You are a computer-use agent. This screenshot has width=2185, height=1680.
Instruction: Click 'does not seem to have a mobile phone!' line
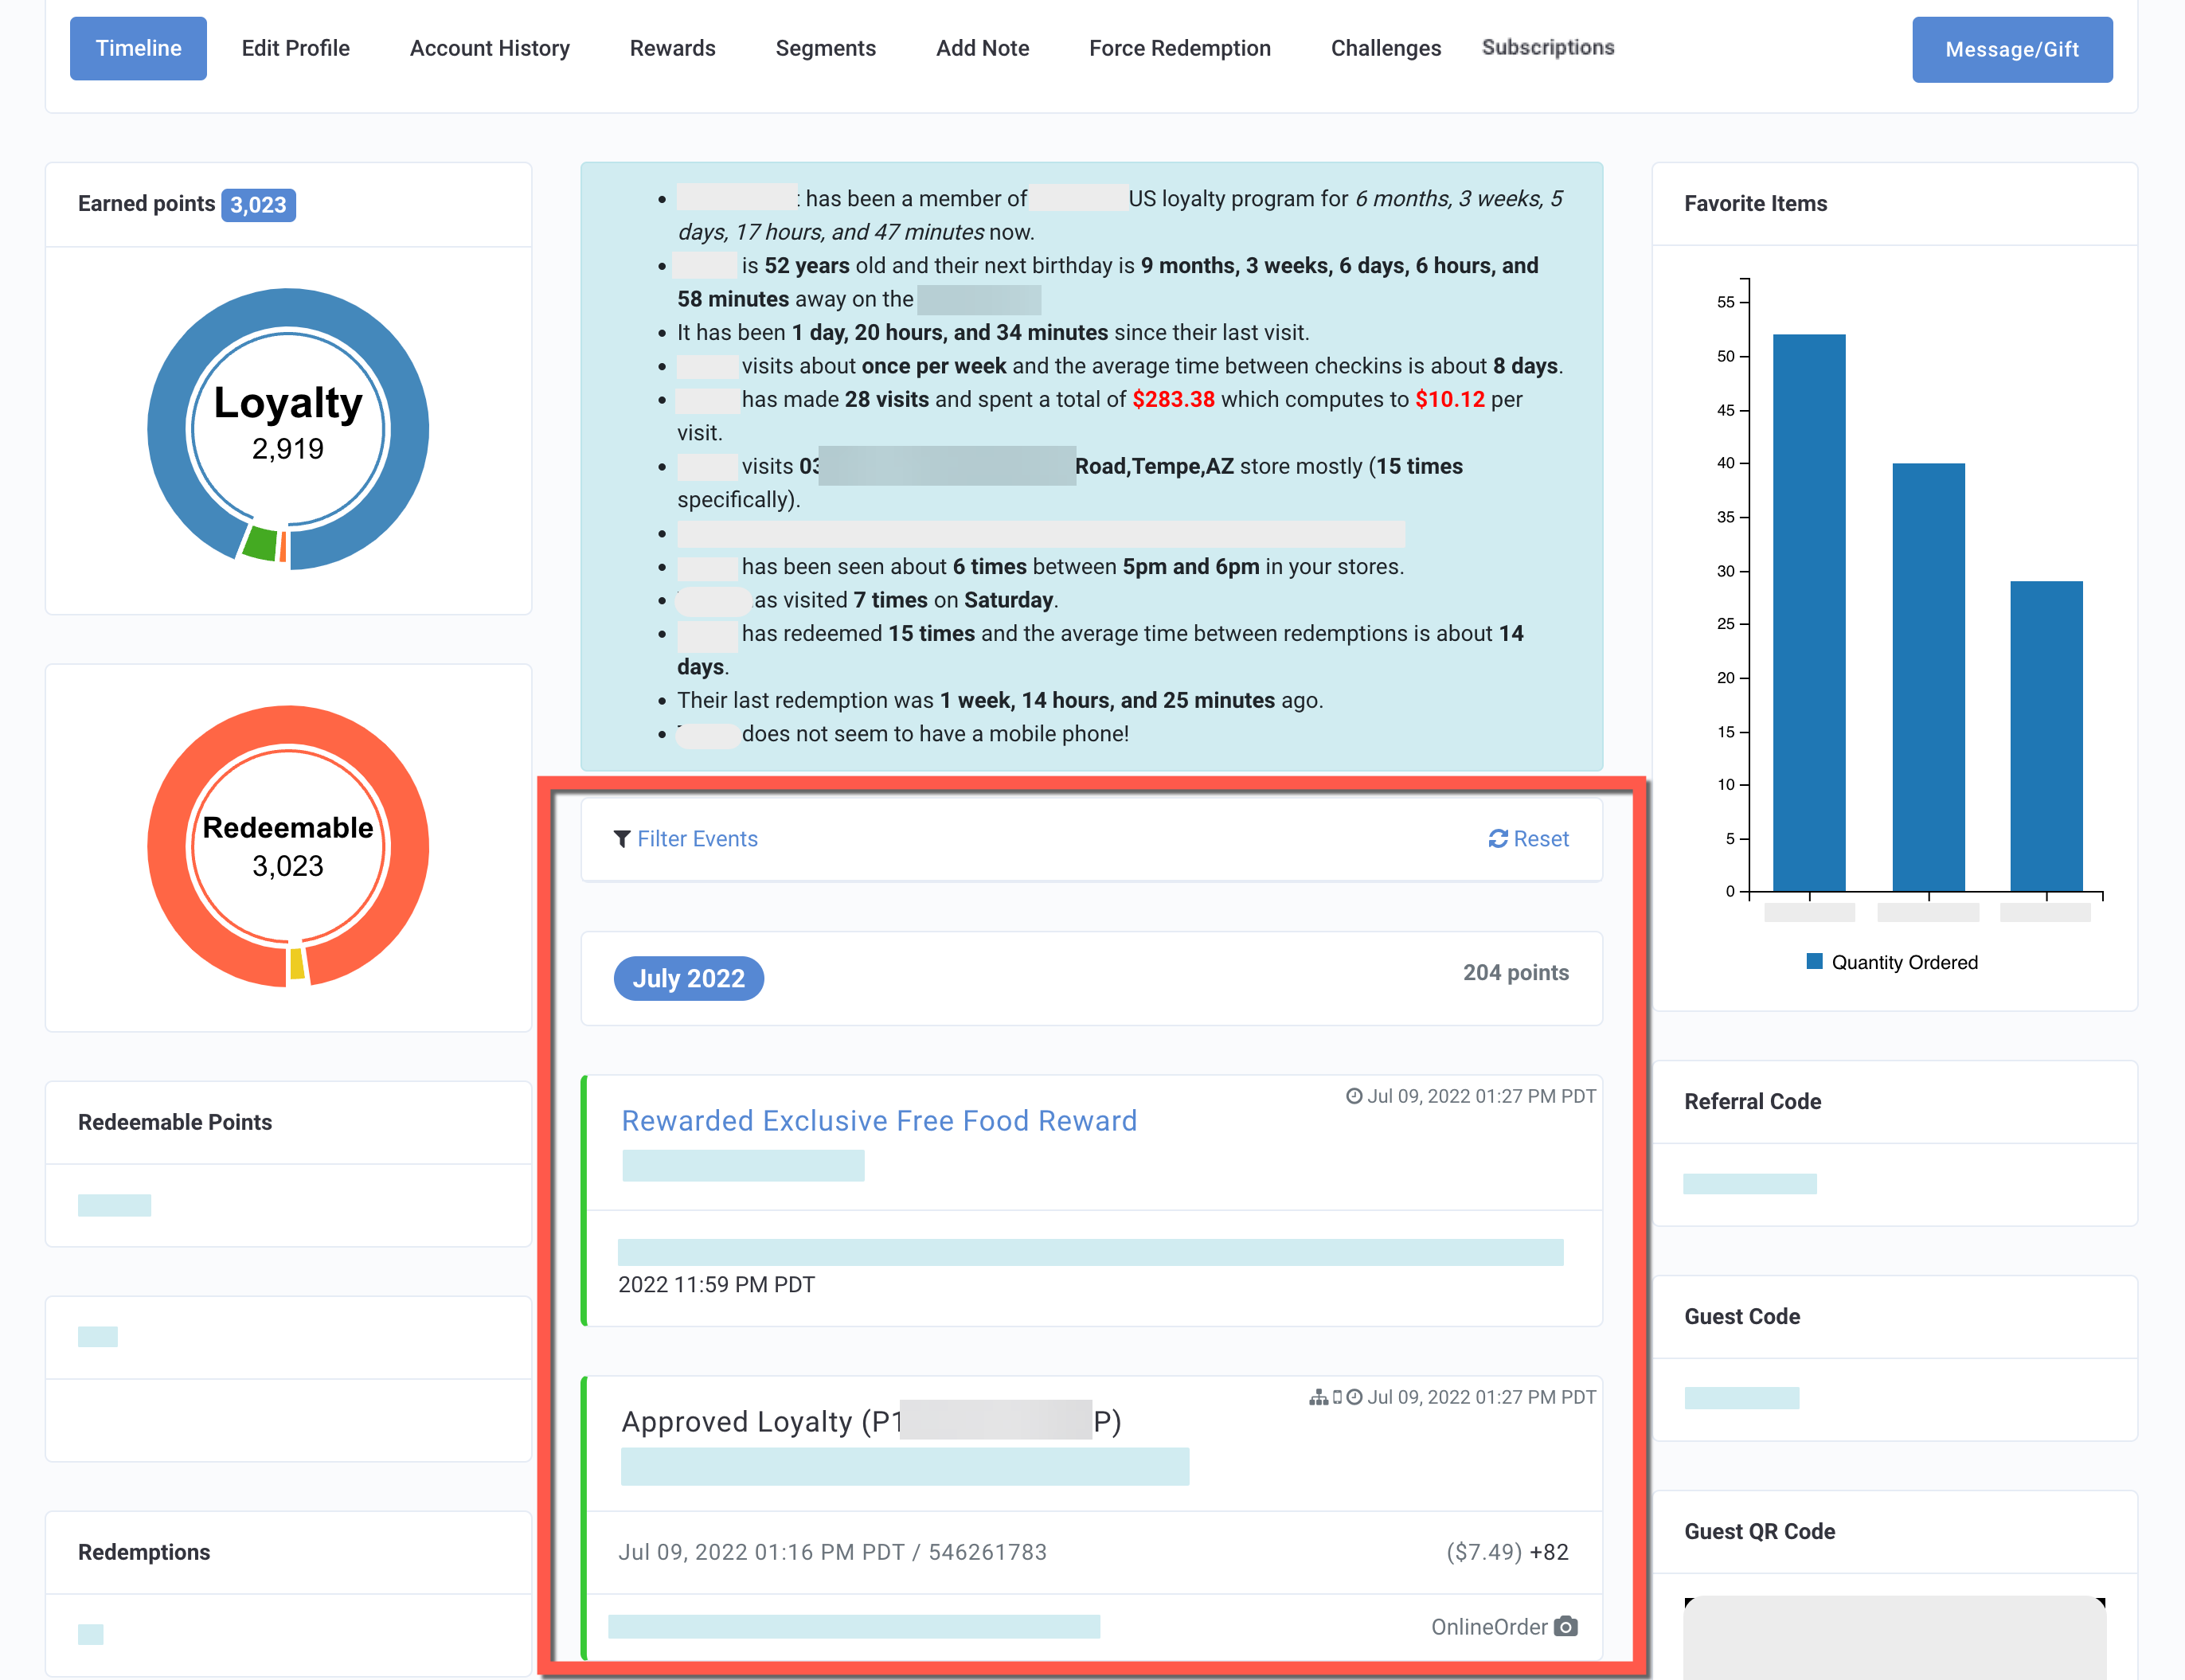pos(935,734)
